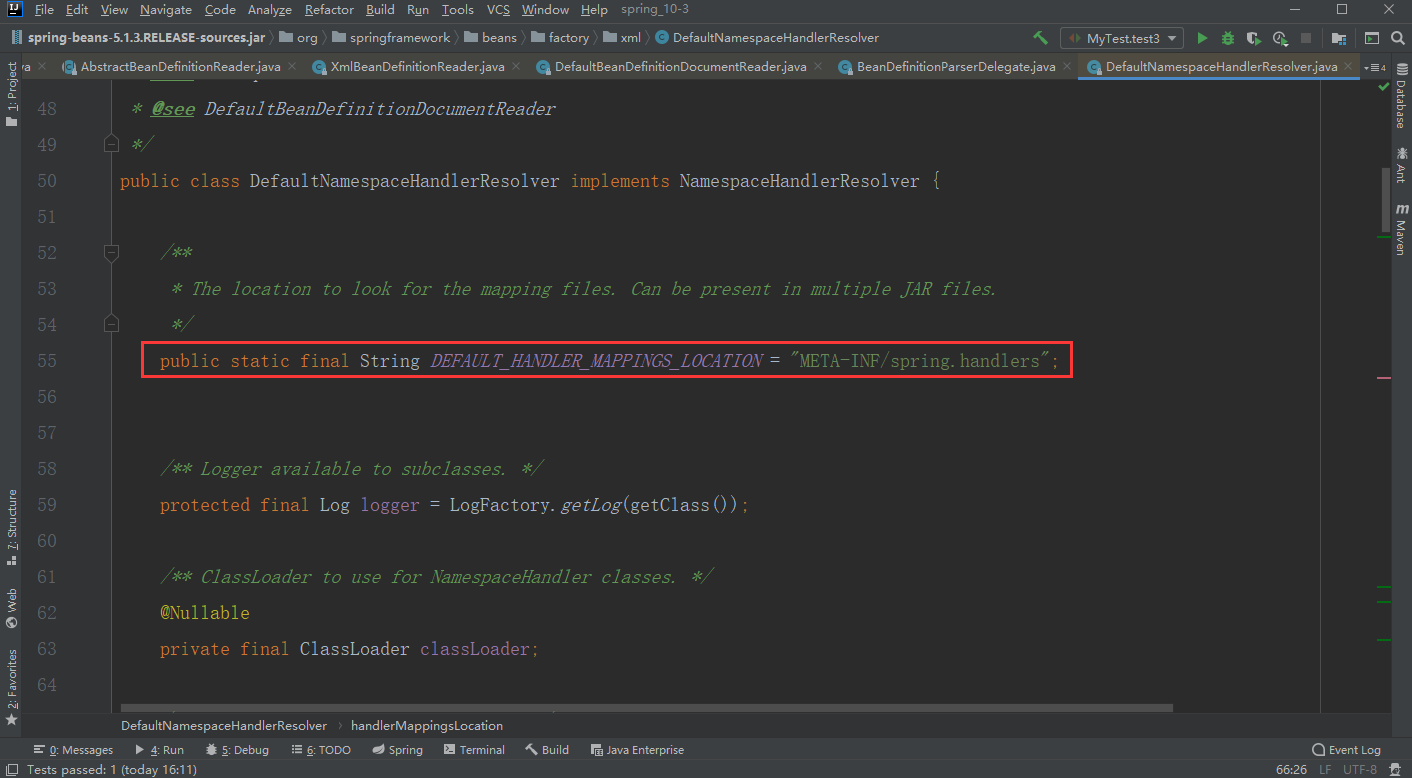Click spring-beans-5.1.3.RELEASE-sources.jar breadcrumb

[x=139, y=38]
